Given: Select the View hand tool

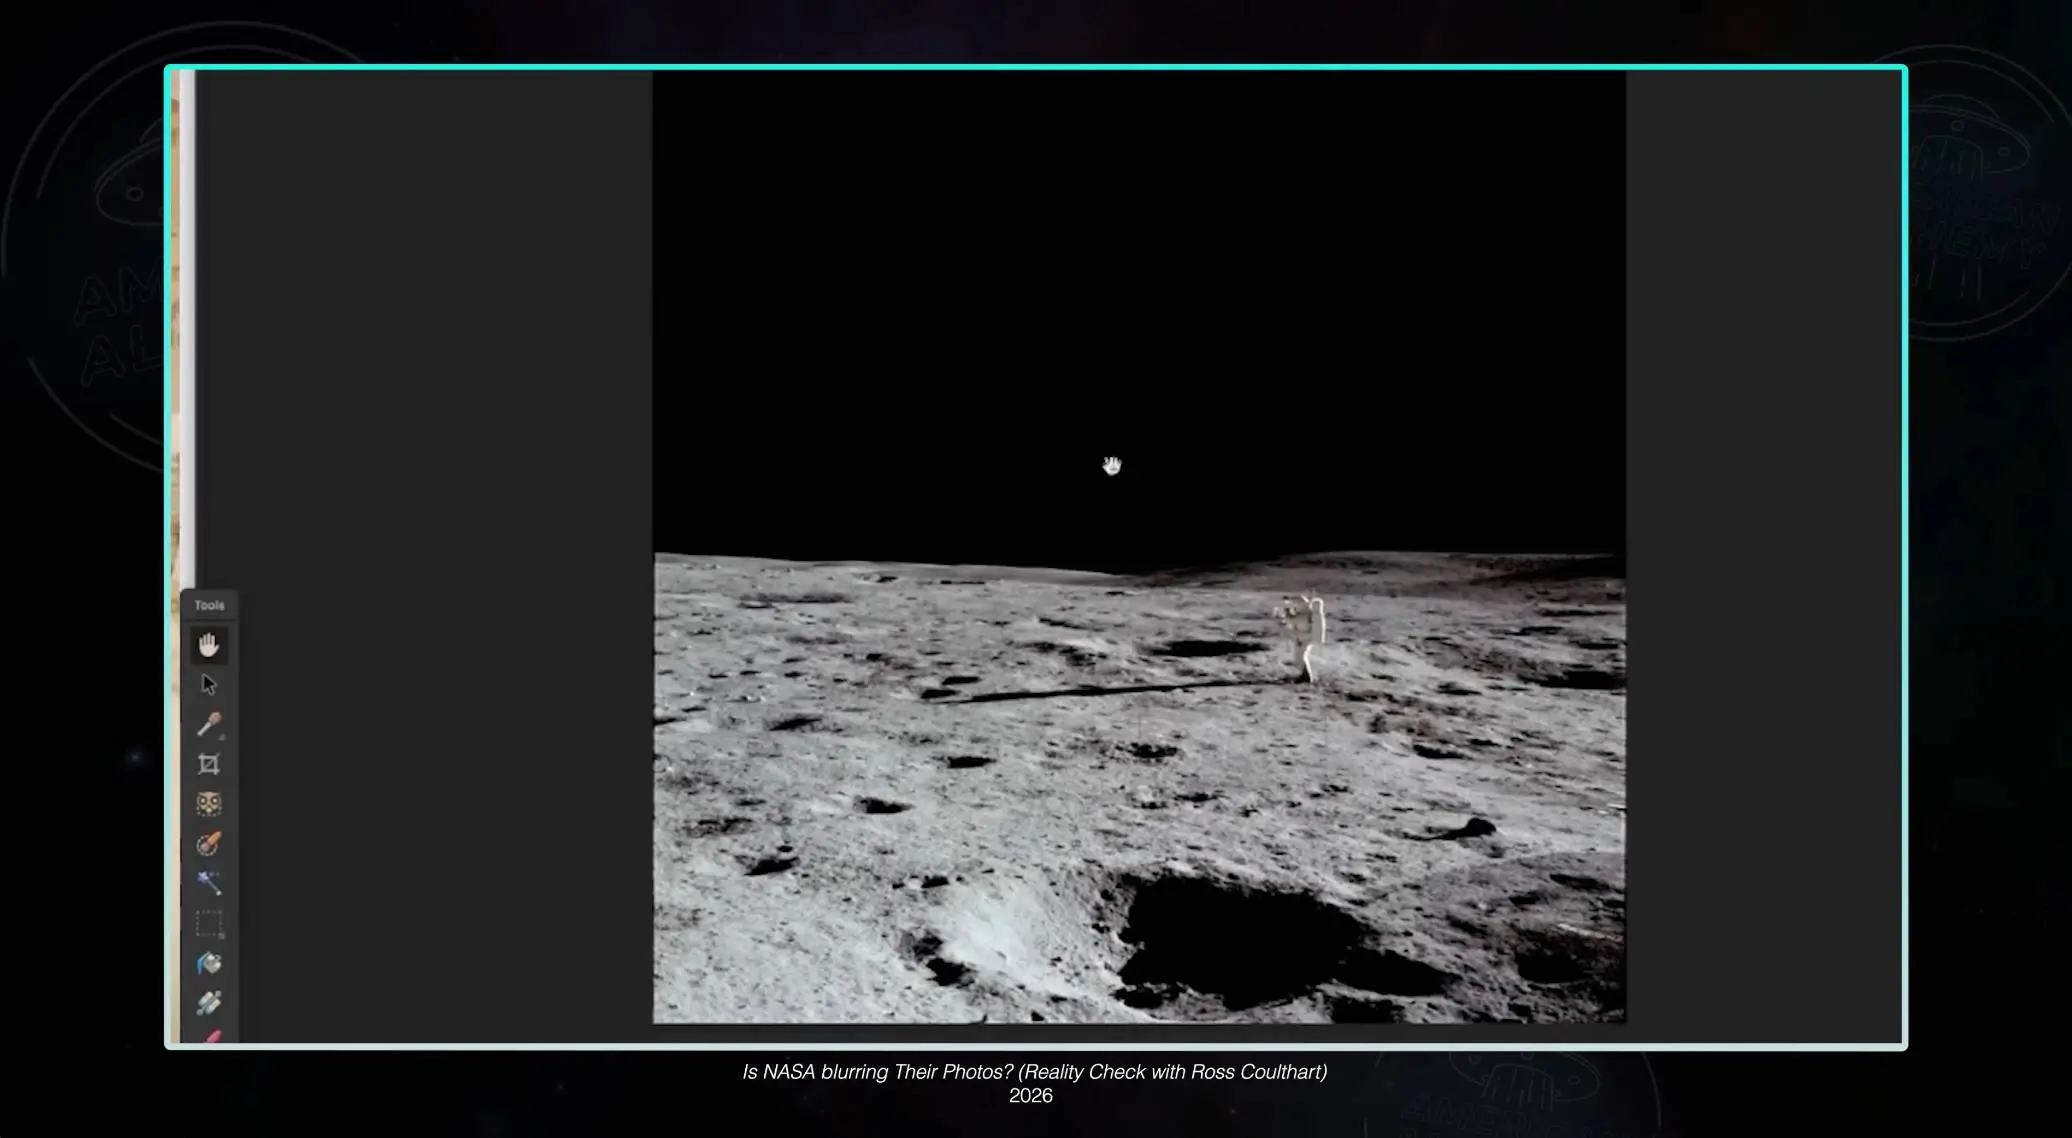Looking at the screenshot, I should click(208, 645).
